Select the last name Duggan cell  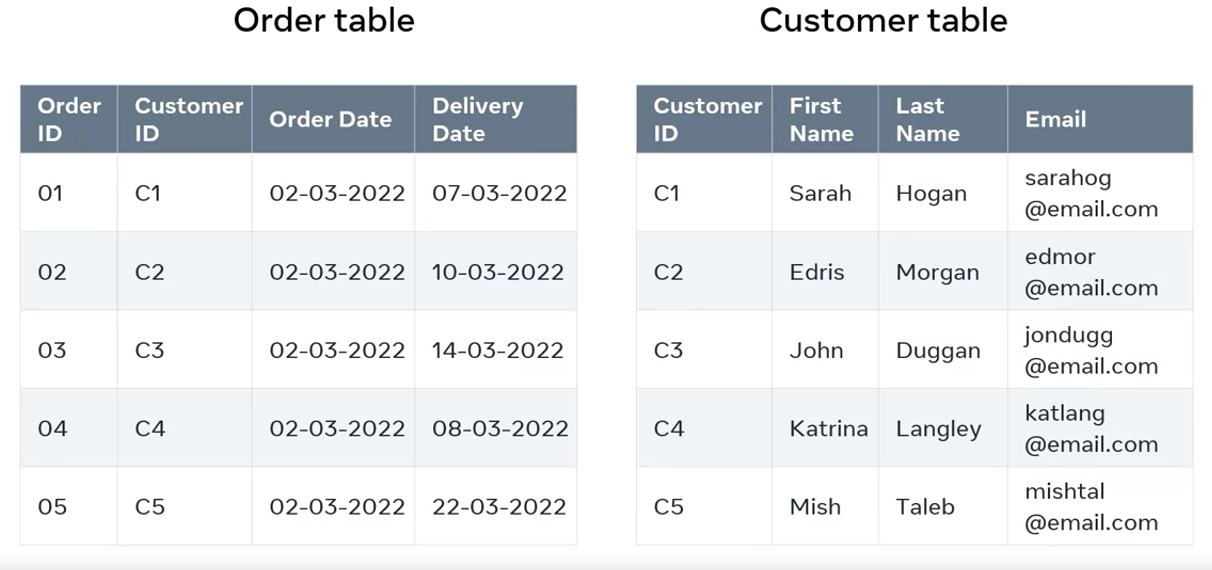[938, 350]
